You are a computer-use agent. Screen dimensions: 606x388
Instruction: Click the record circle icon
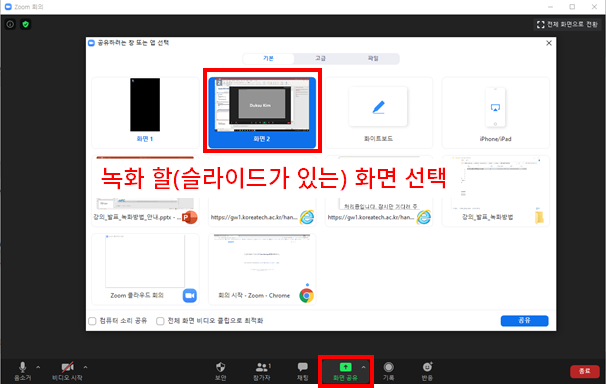(x=388, y=367)
